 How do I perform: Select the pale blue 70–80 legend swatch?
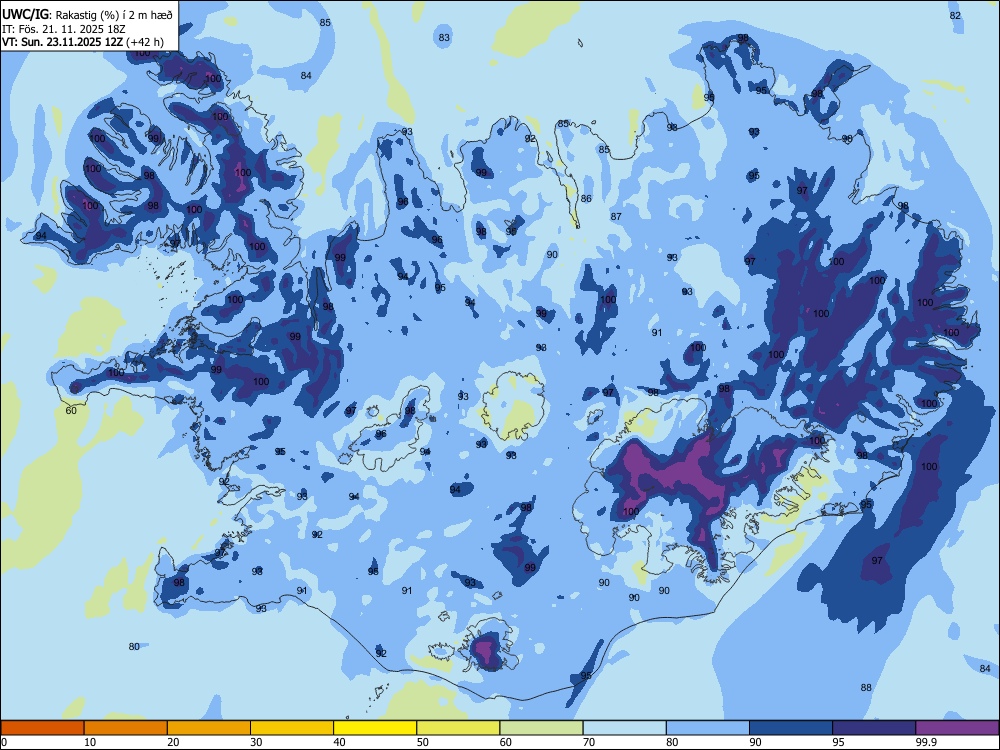pos(625,728)
